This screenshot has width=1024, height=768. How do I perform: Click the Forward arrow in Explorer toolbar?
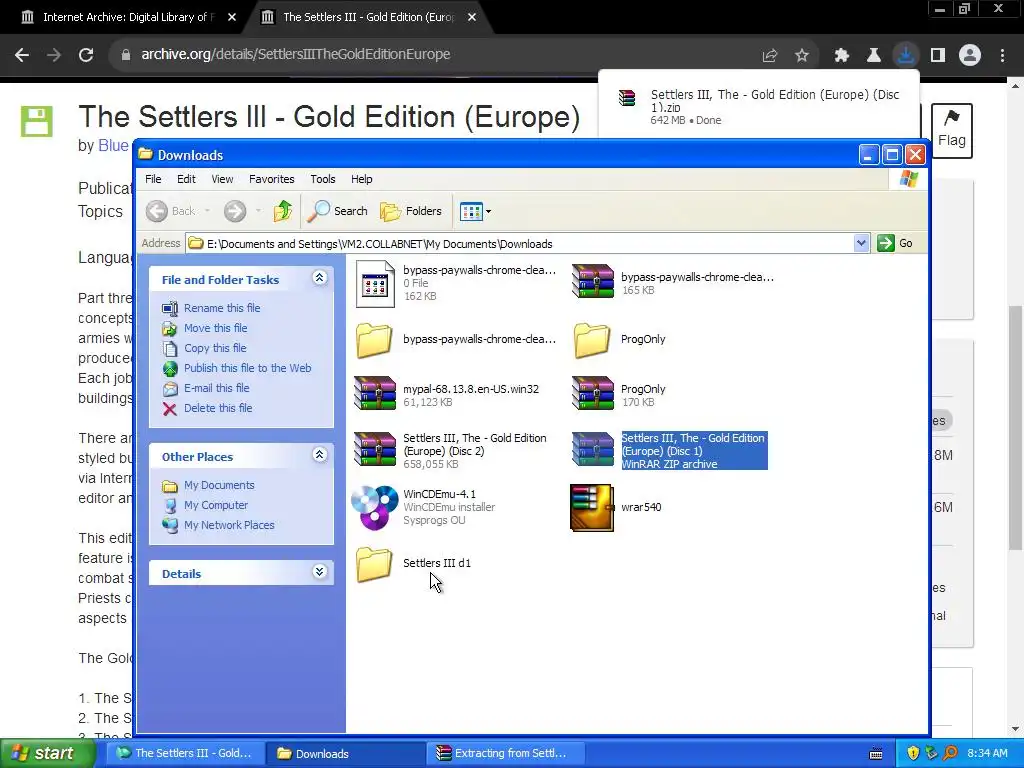pos(235,211)
